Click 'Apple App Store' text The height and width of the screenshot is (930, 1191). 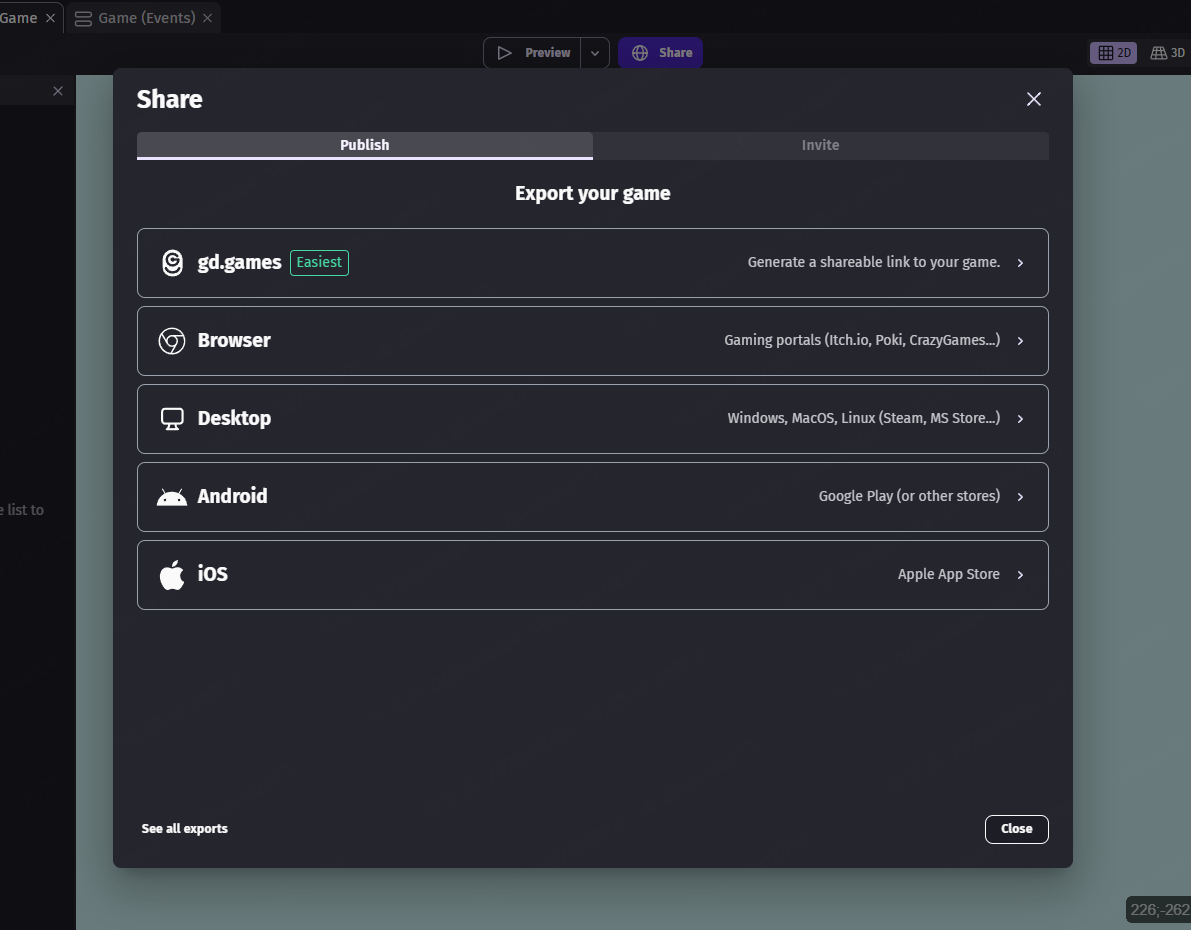click(949, 575)
